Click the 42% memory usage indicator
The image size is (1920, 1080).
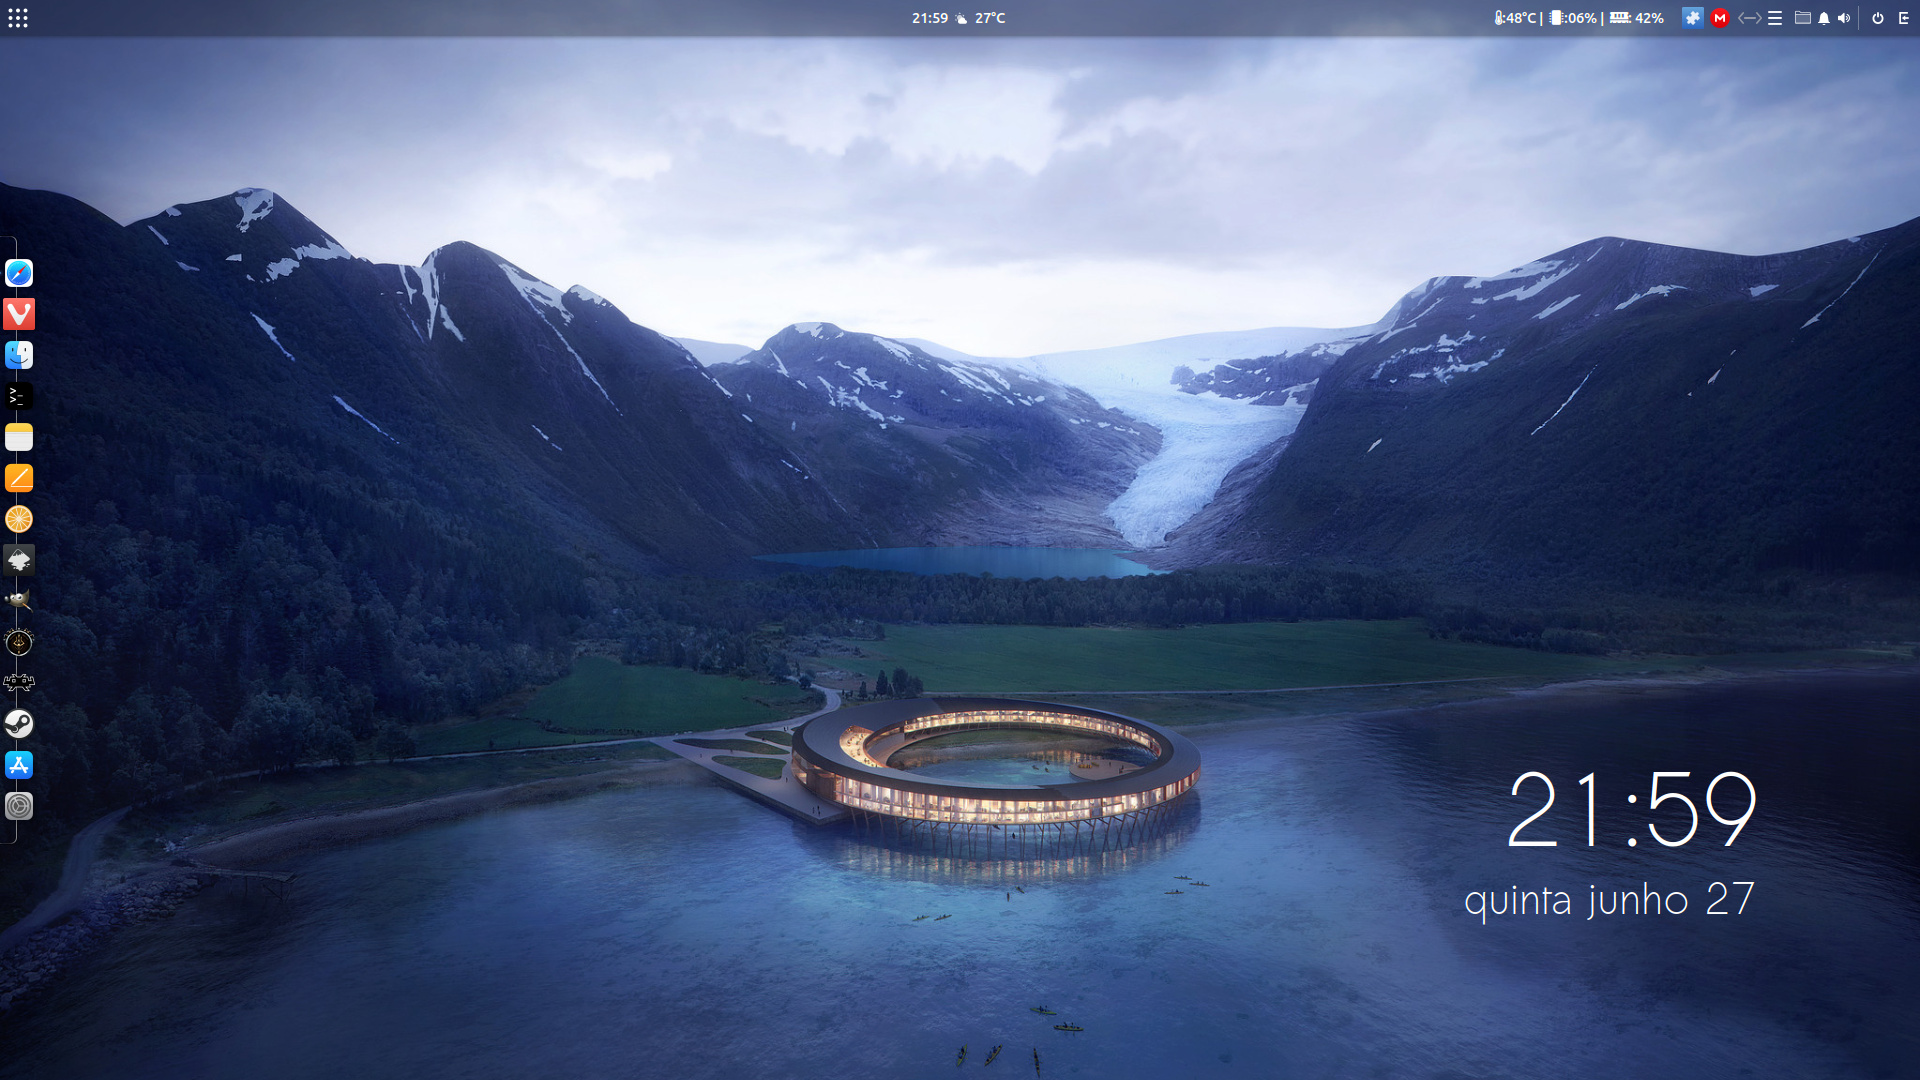coord(1637,18)
